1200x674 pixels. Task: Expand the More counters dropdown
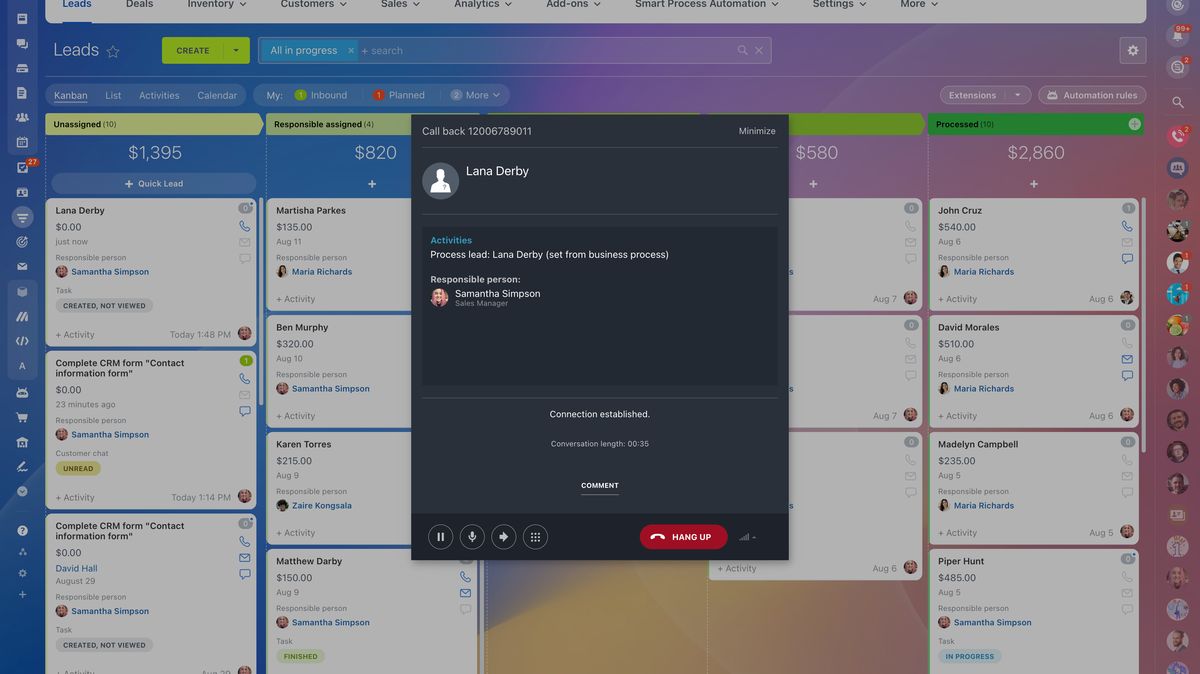point(476,96)
